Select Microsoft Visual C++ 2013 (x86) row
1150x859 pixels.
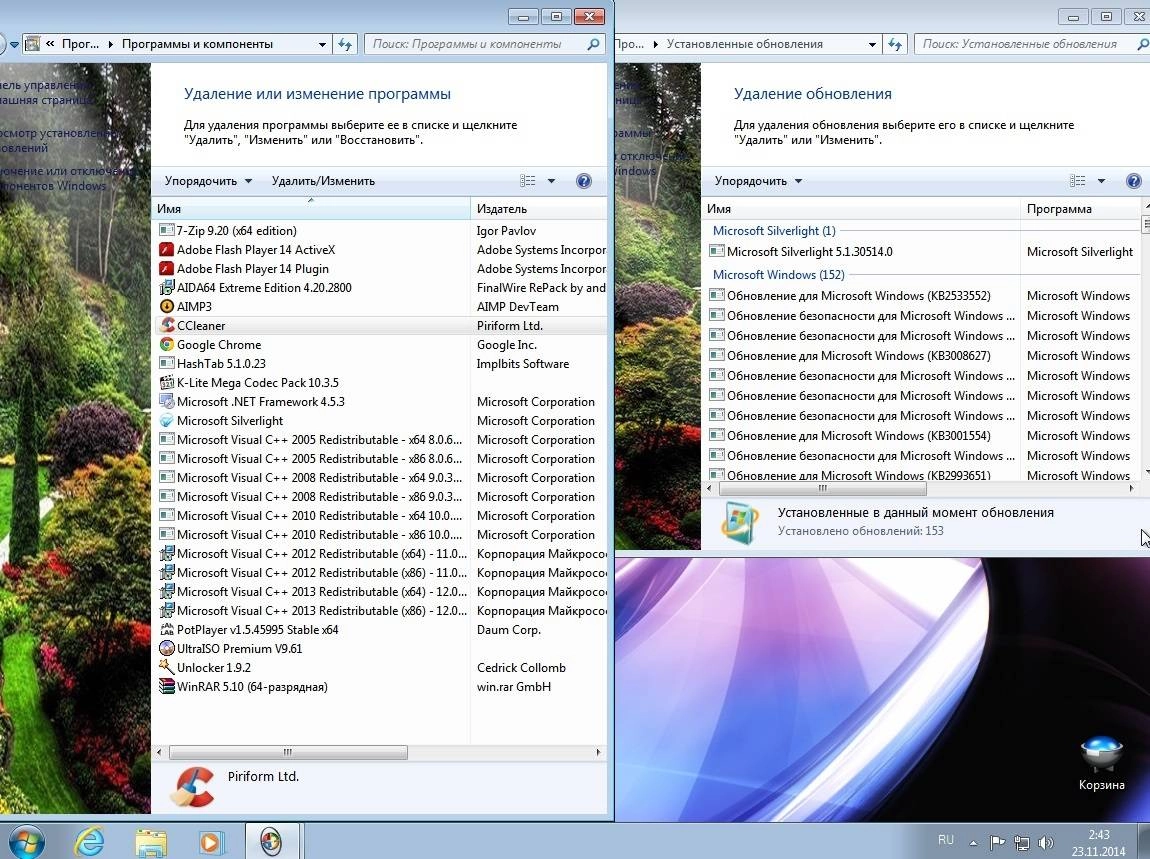(x=381, y=610)
